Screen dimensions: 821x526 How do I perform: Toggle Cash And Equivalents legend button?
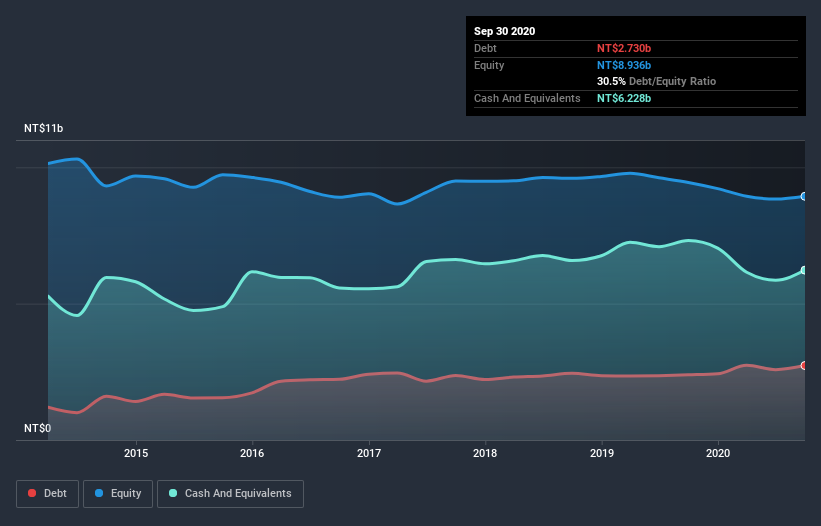tap(230, 494)
